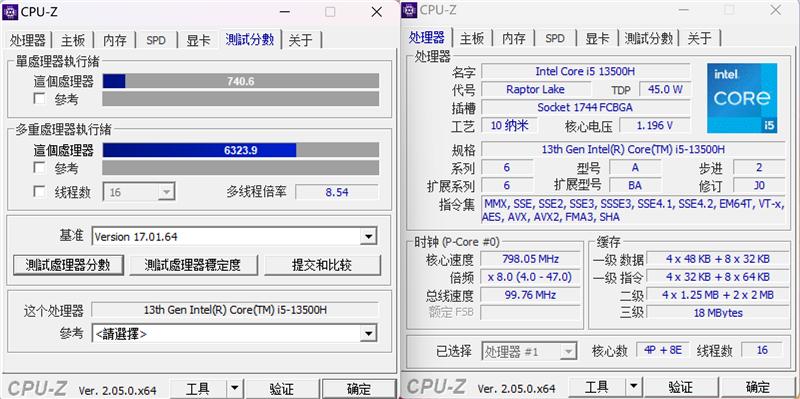Click the 总线速度 value 99.76 MHz
Viewport: 800px width, 399px height.
pos(530,295)
